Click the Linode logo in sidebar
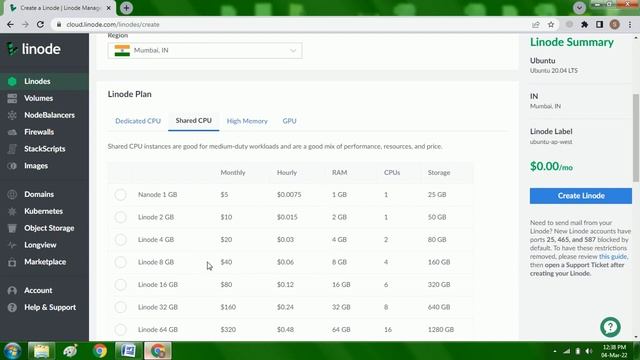The width and height of the screenshot is (640, 360). pos(34,49)
